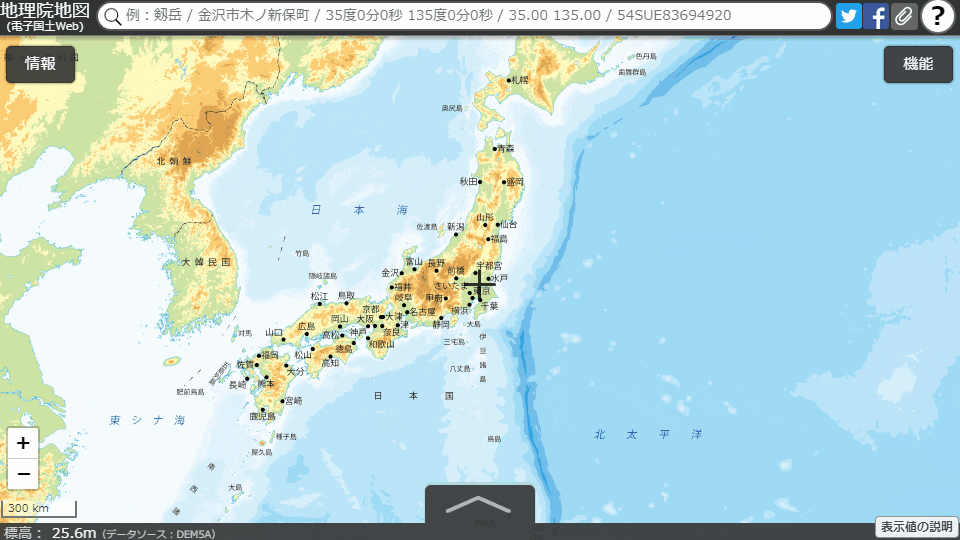
Task: Click the 東シナ海 sea label
Action: point(148,420)
